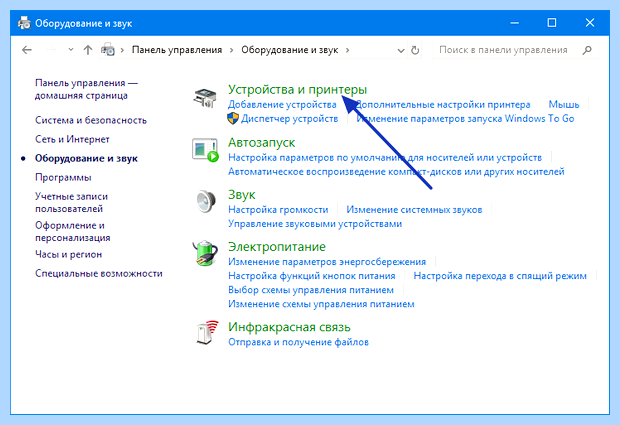Screen dimensions: 620x425
Task: Open Устройства и принтеры heading
Action: tap(297, 90)
